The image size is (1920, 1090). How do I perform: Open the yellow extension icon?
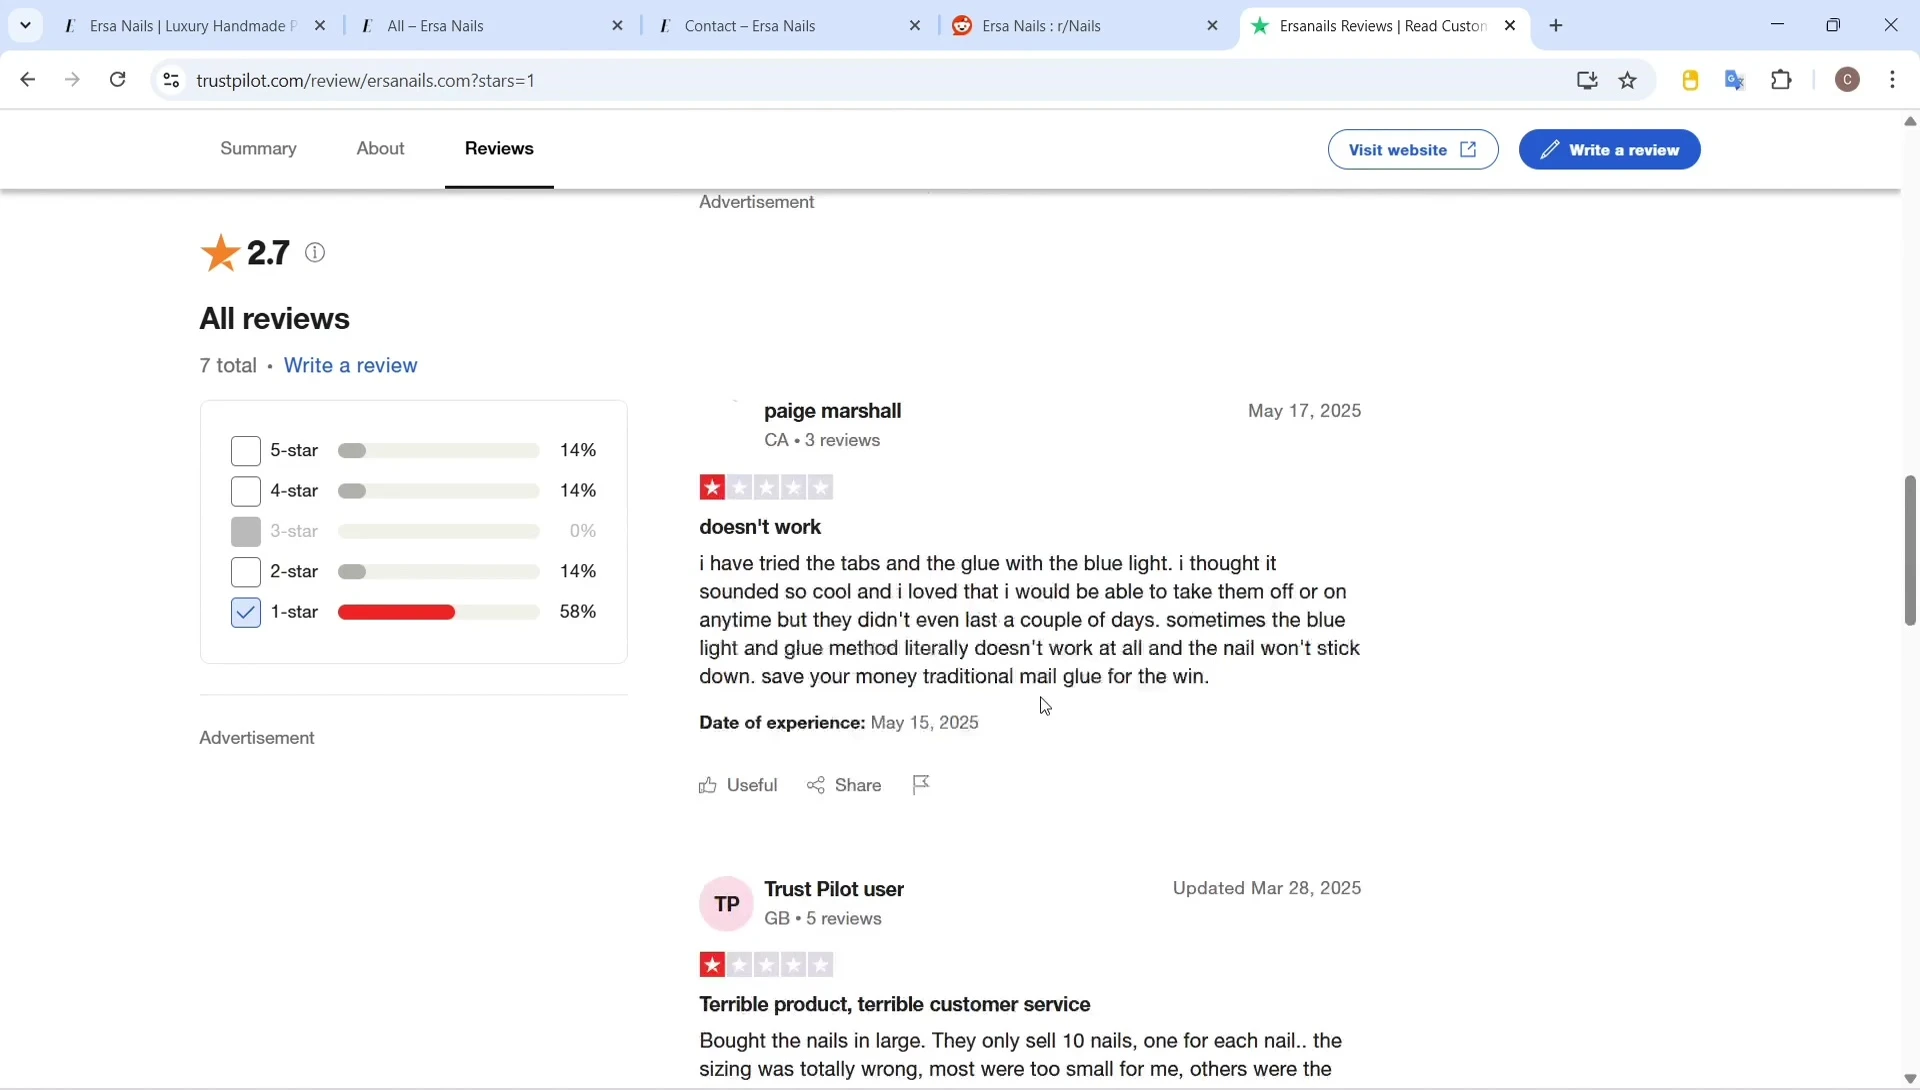click(x=1691, y=80)
